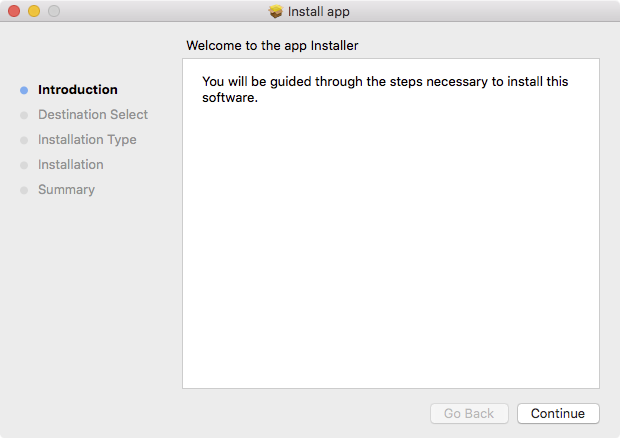620x438 pixels.
Task: Select the Installation step label
Action: coord(71,165)
